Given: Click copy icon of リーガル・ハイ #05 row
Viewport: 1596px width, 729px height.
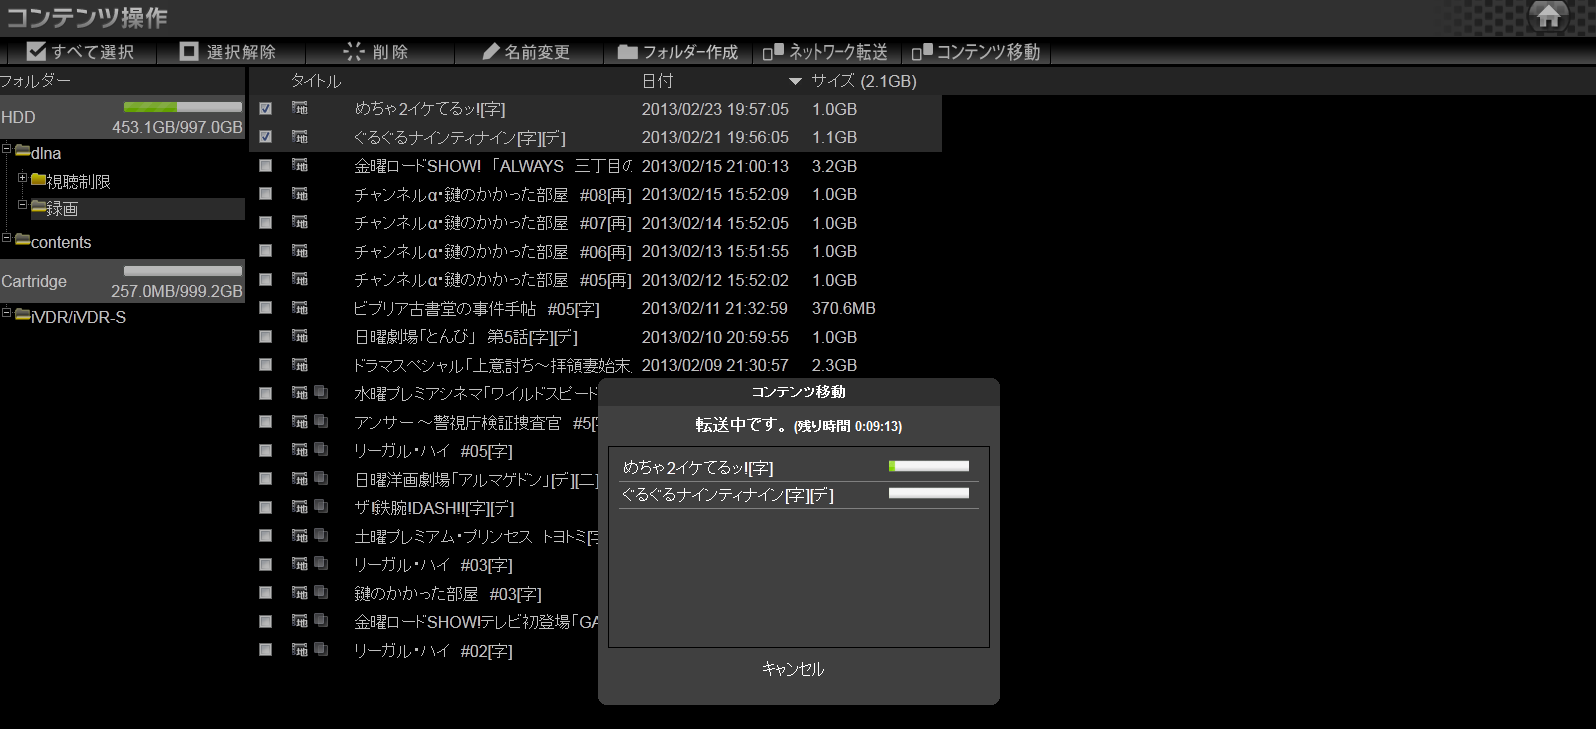Looking at the screenshot, I should (321, 450).
